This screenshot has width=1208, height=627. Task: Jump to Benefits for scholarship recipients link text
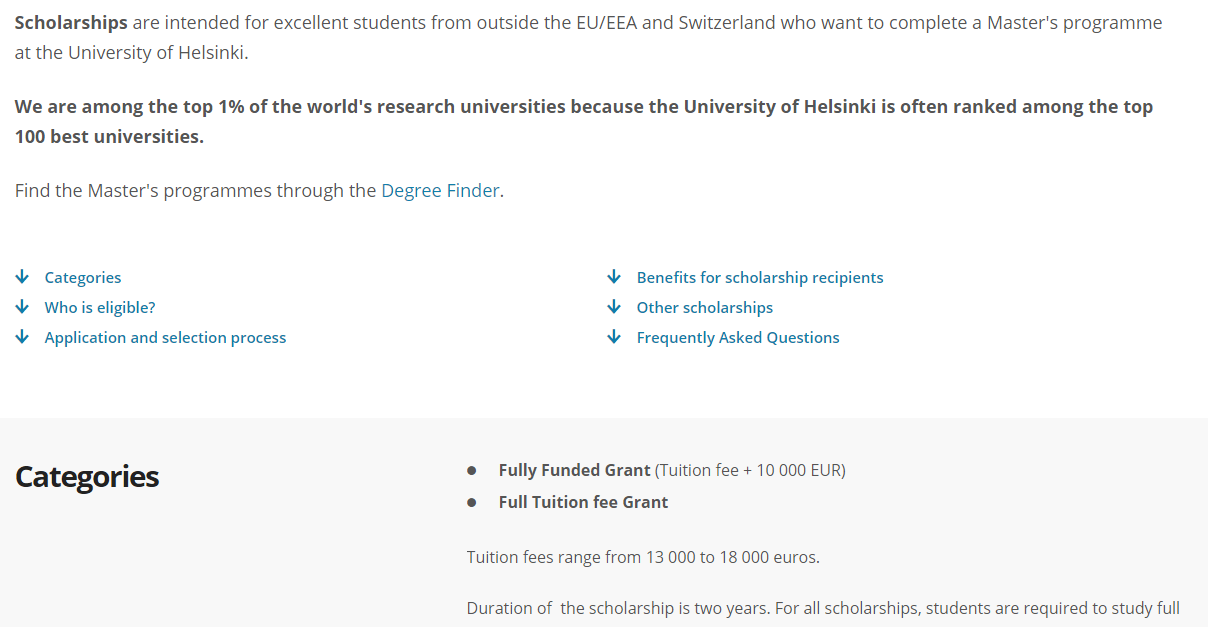[x=760, y=278]
